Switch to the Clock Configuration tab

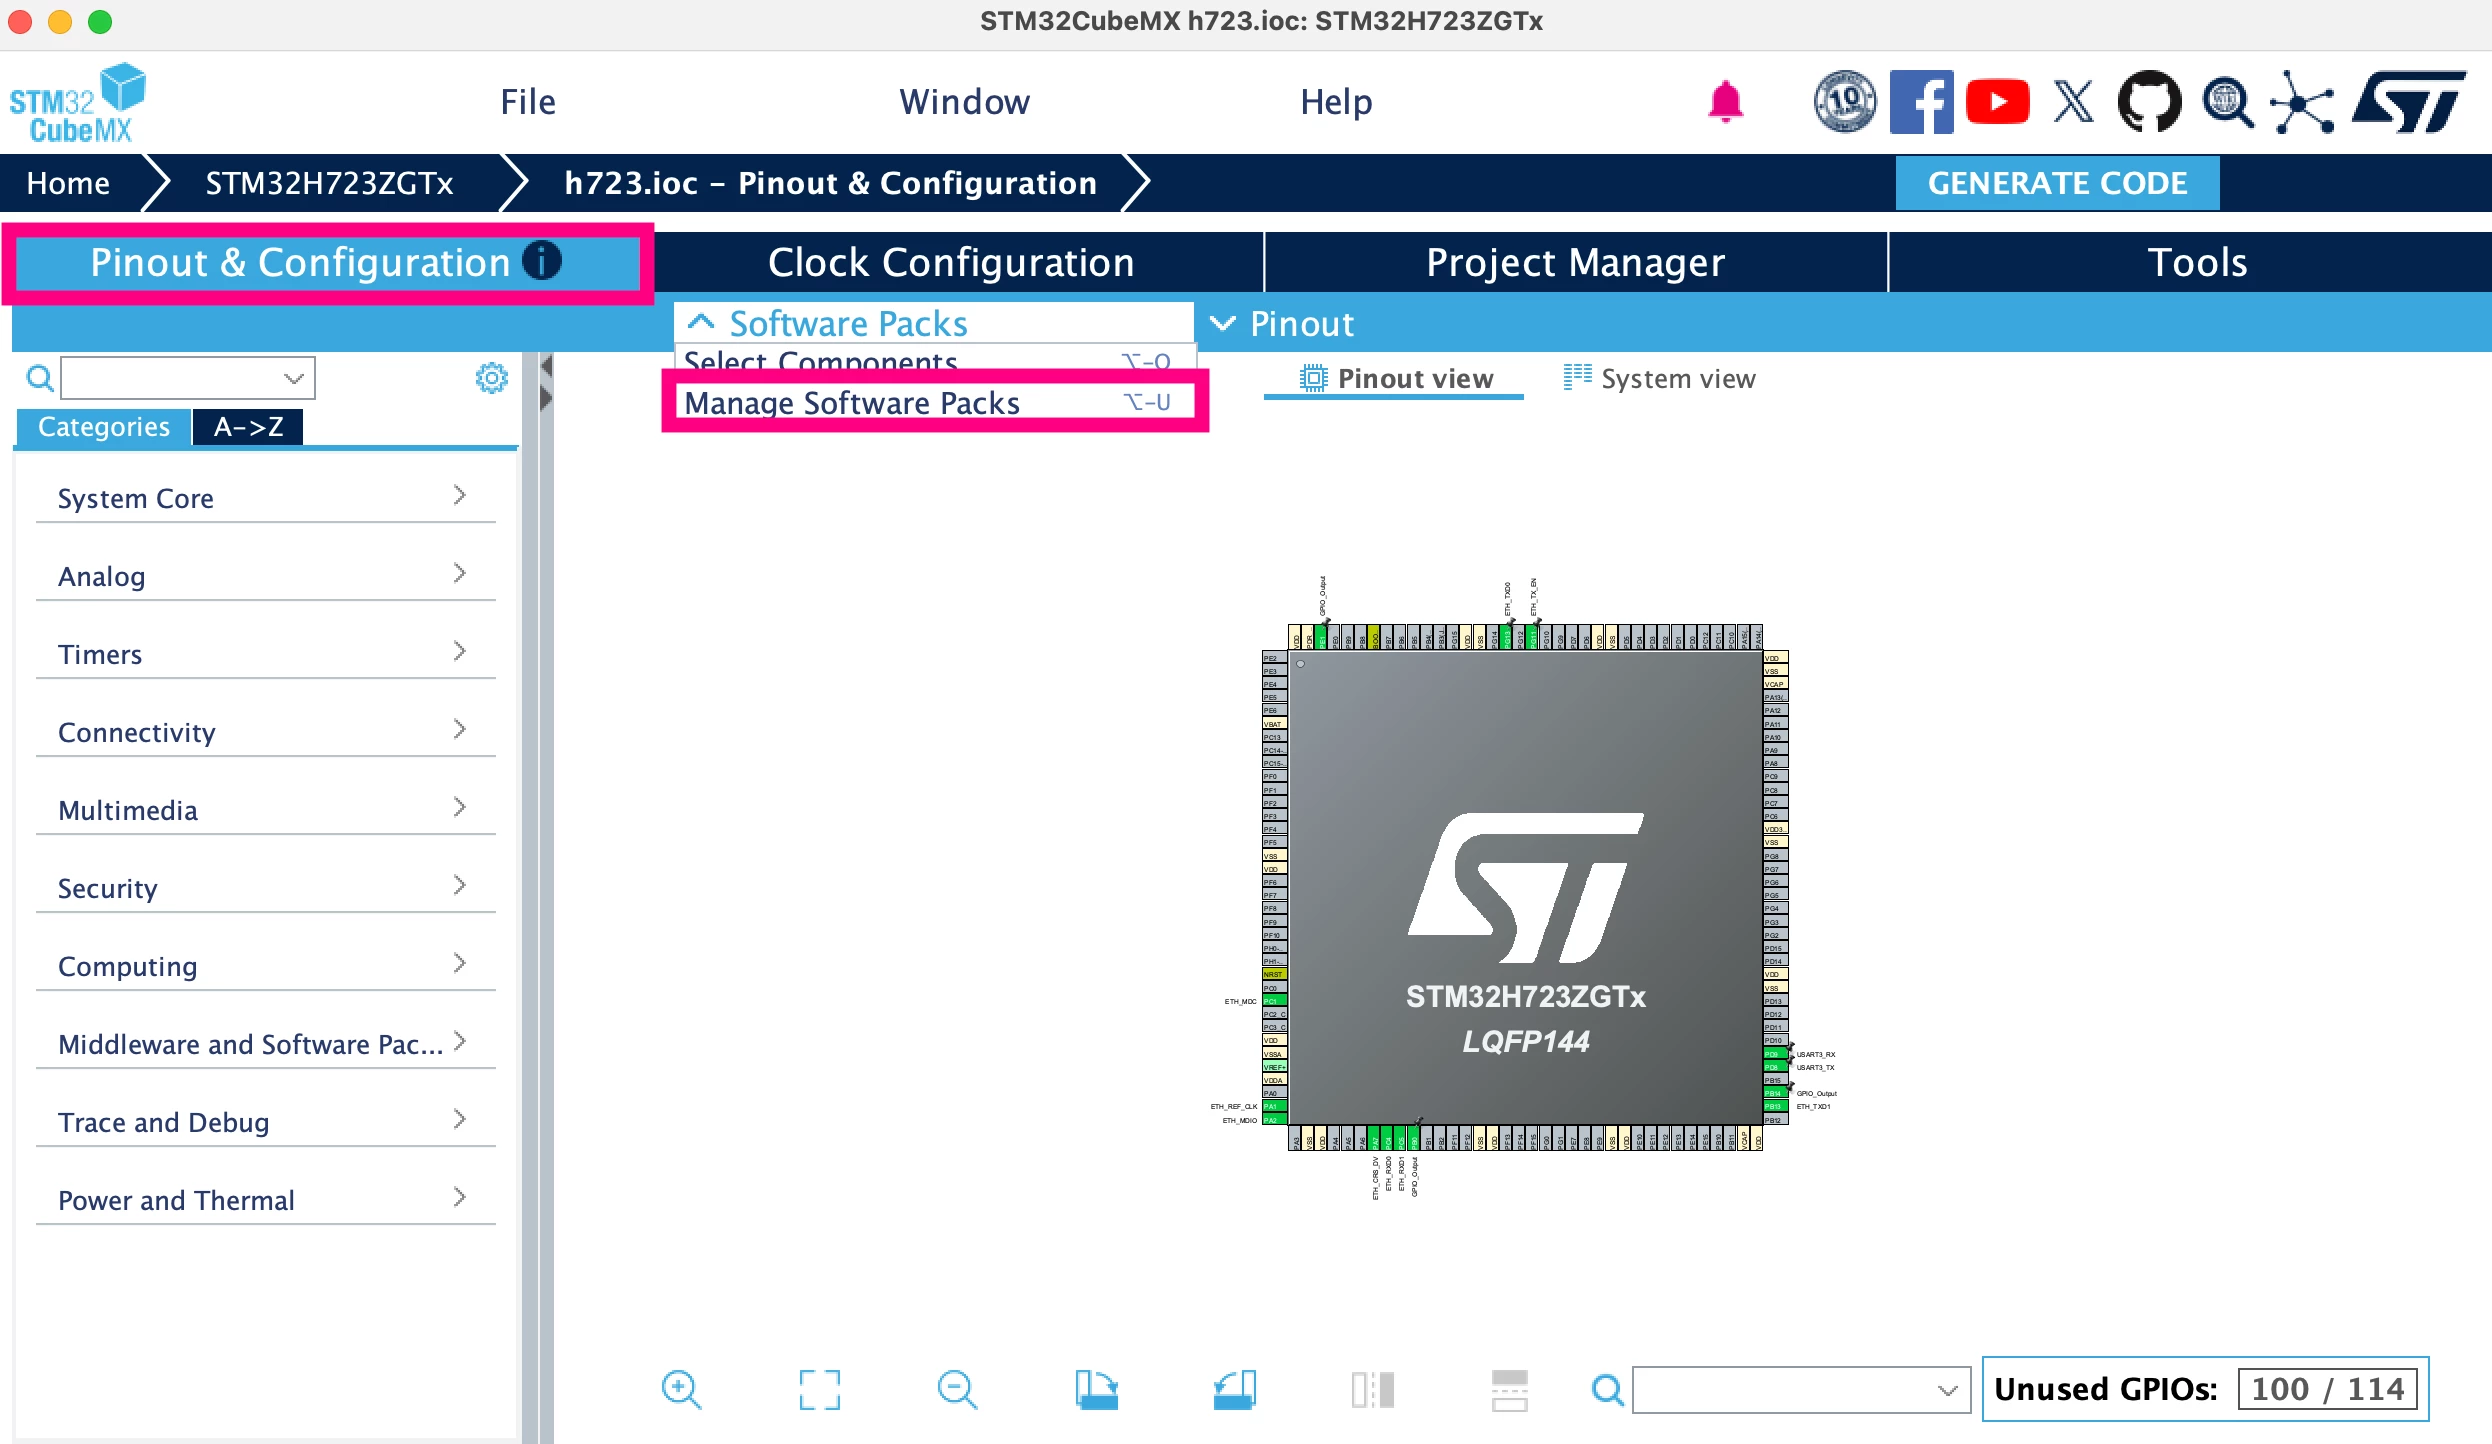[x=951, y=262]
